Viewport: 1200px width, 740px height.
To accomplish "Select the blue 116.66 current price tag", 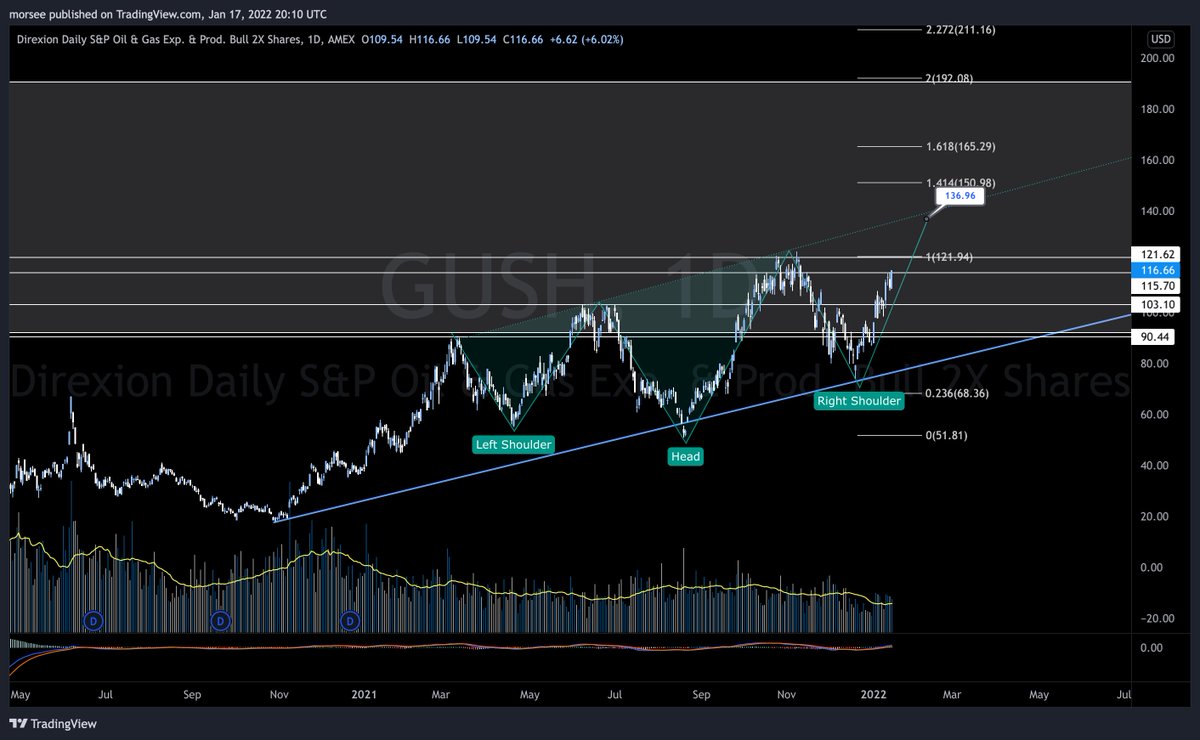I will tap(1159, 270).
